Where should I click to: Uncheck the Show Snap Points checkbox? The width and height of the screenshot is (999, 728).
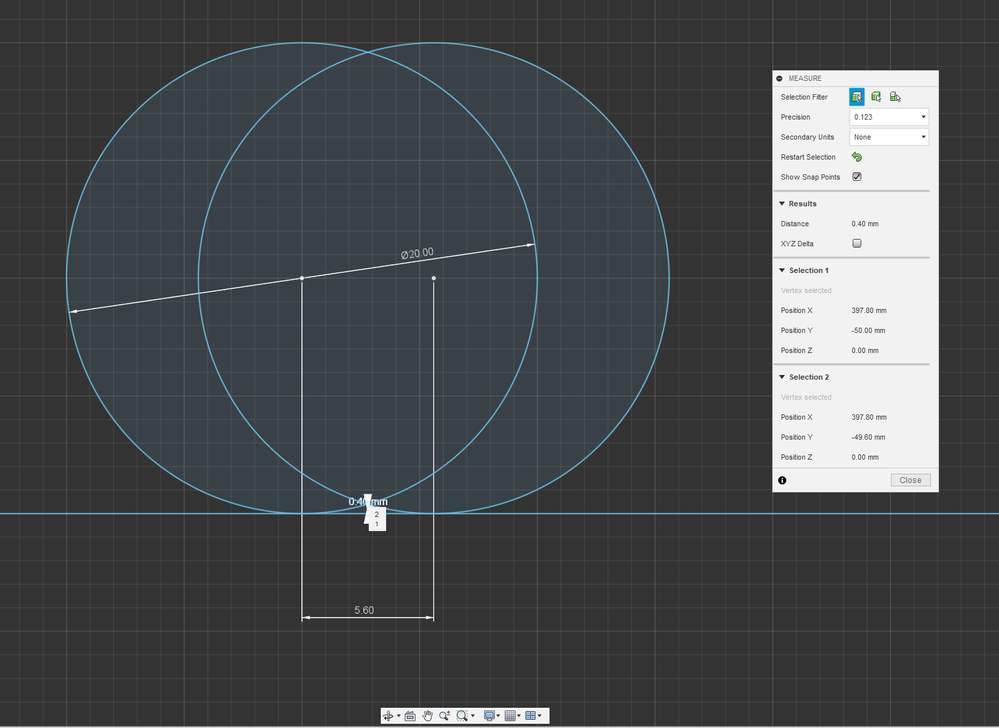click(x=857, y=176)
